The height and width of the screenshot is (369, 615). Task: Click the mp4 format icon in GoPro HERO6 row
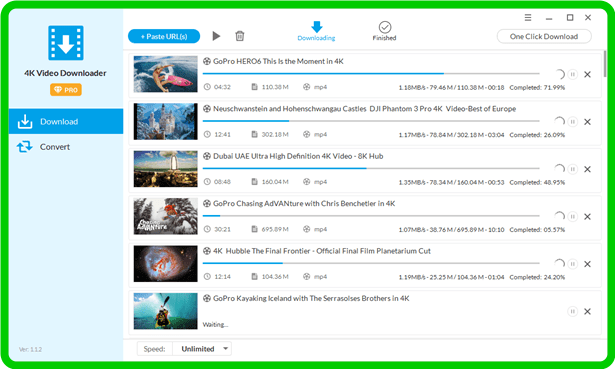pyautogui.click(x=306, y=87)
